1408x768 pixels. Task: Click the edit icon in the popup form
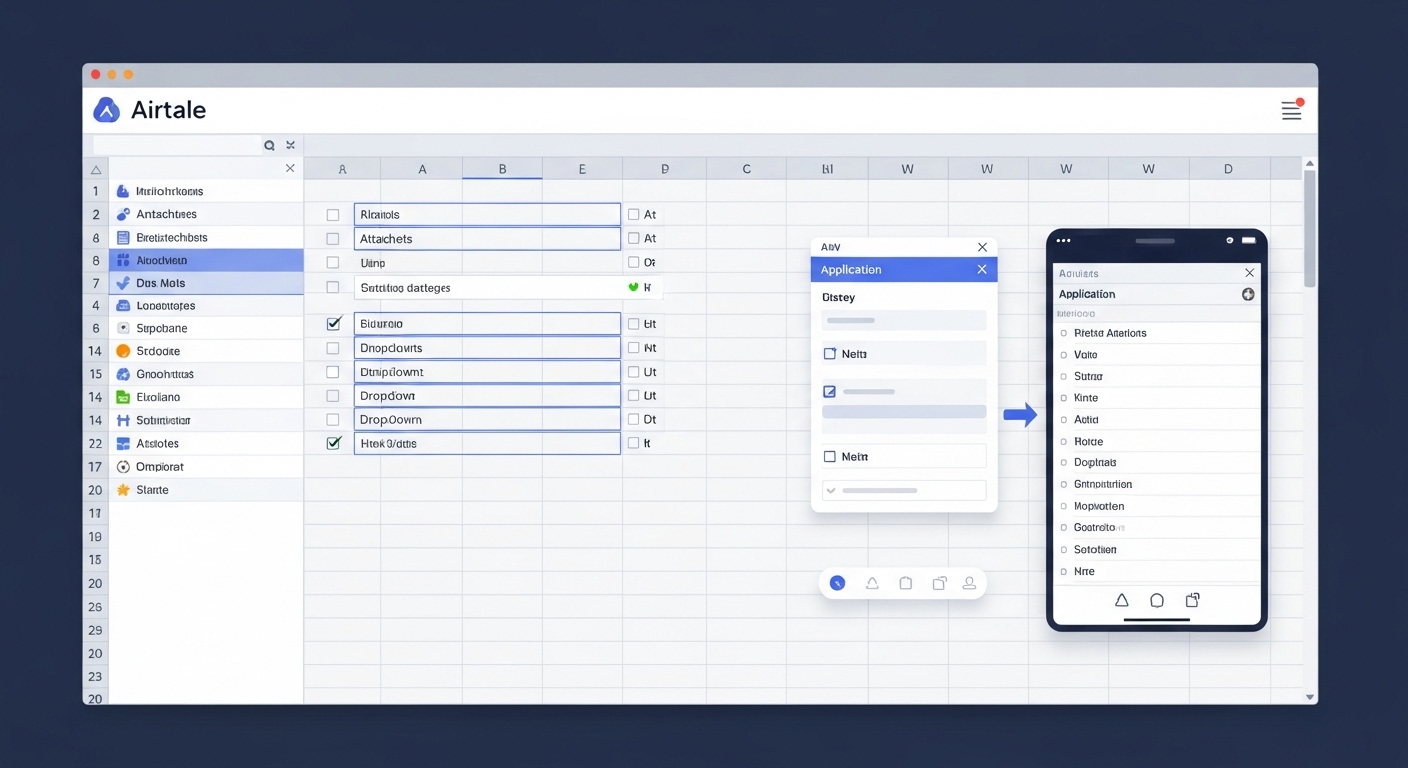tap(829, 392)
